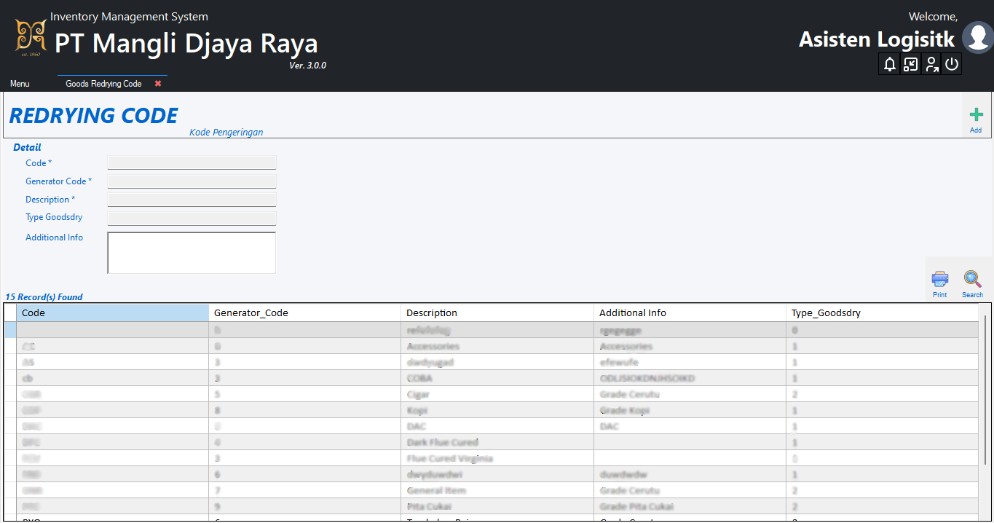Close the Goods Redrying Code tab
Viewport: 994px width, 523px height.
(x=158, y=84)
